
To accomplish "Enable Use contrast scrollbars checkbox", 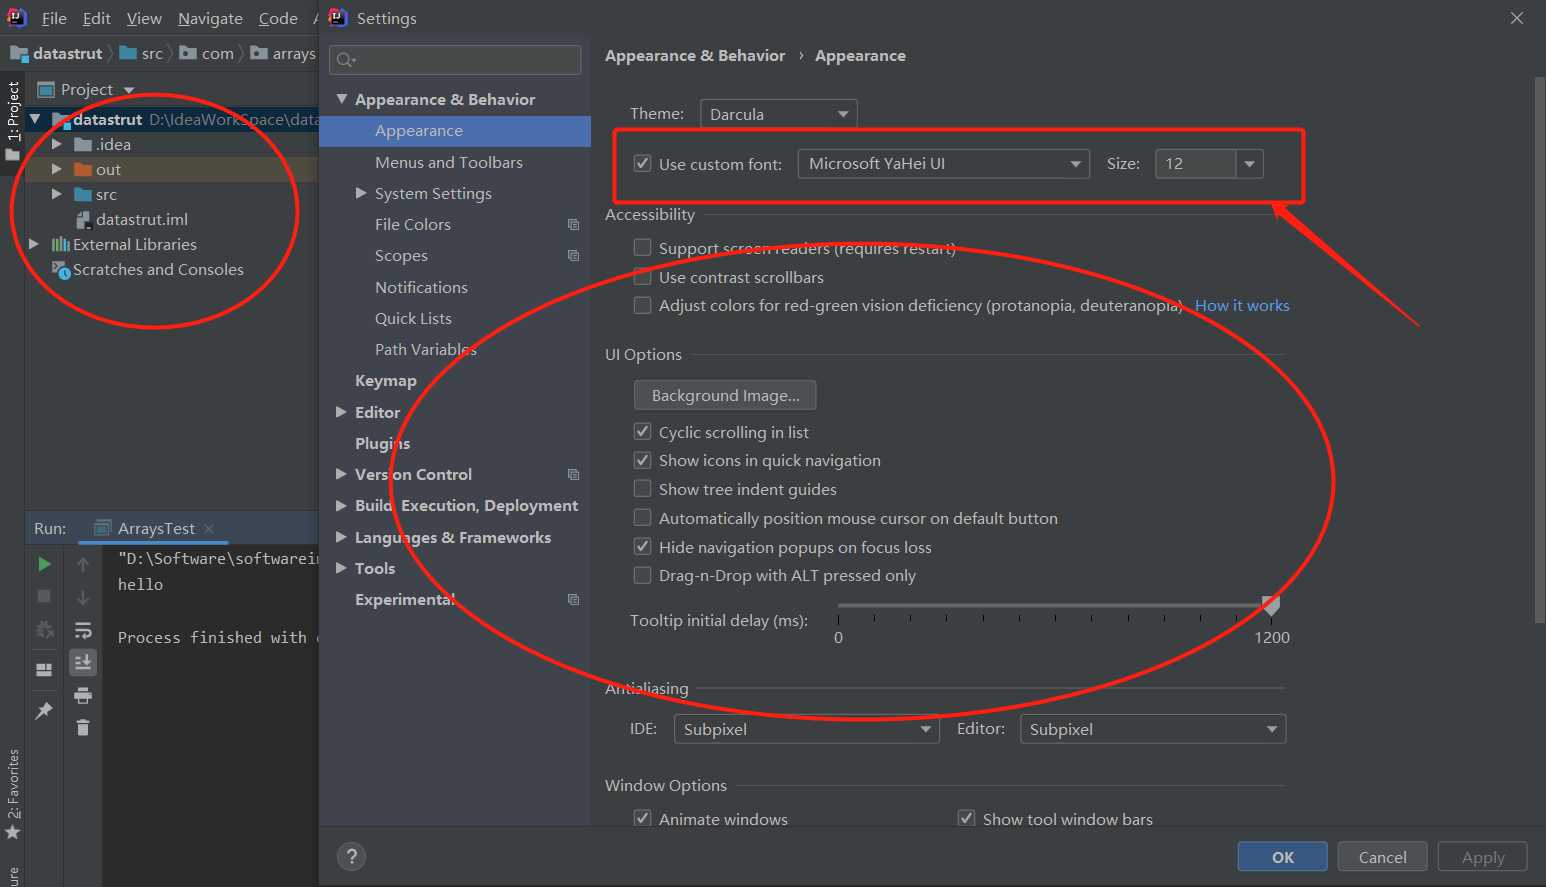I will coord(643,277).
